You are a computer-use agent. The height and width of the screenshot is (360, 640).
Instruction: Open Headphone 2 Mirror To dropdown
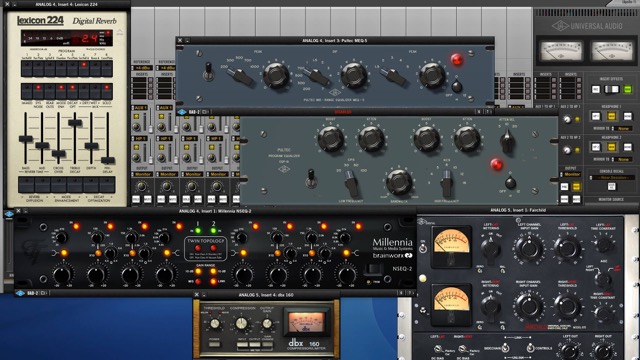tap(623, 159)
